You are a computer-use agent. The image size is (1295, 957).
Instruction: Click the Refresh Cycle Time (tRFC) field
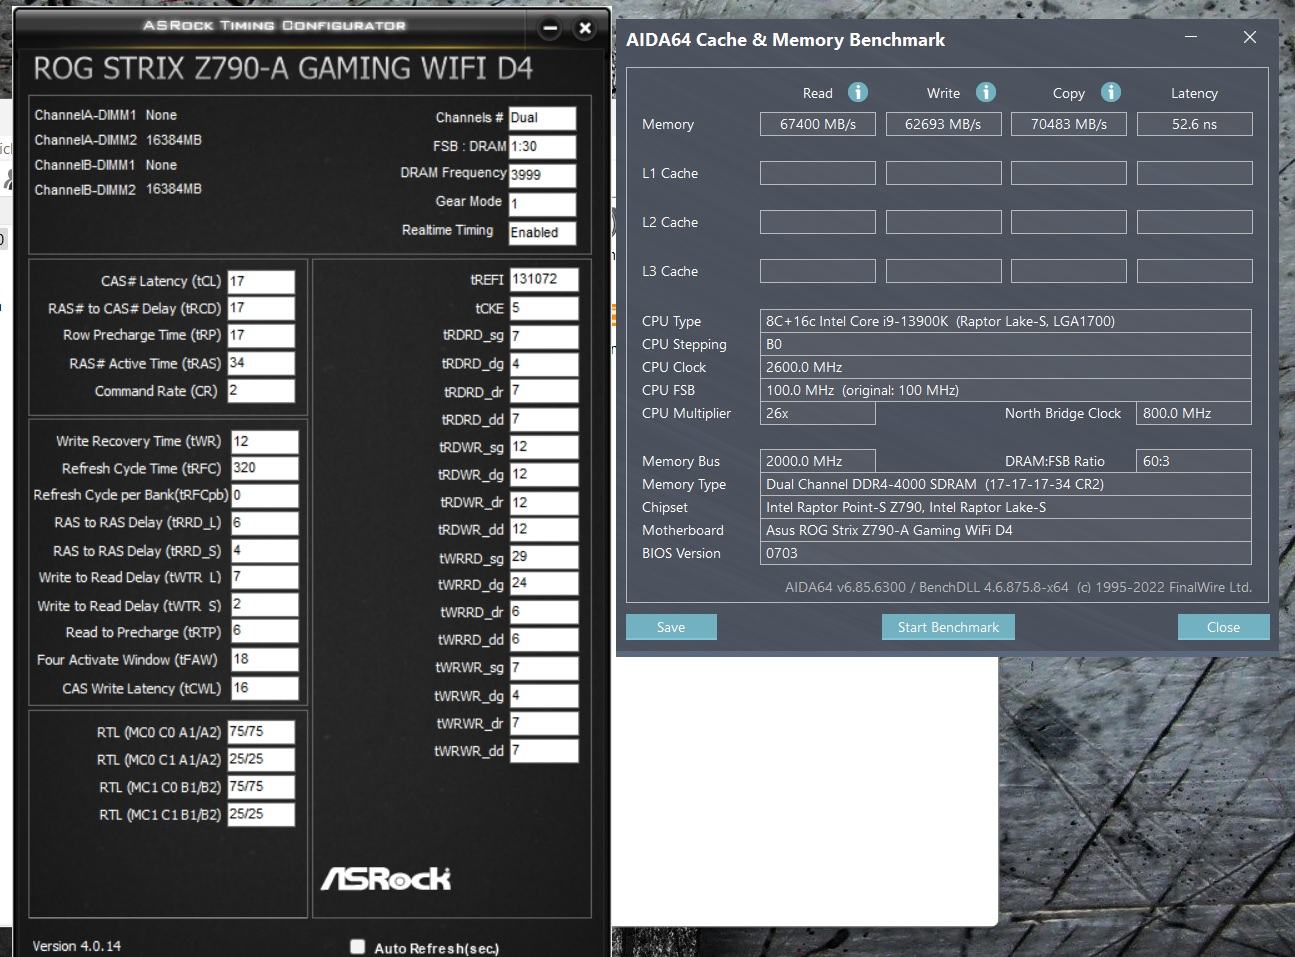click(264, 468)
